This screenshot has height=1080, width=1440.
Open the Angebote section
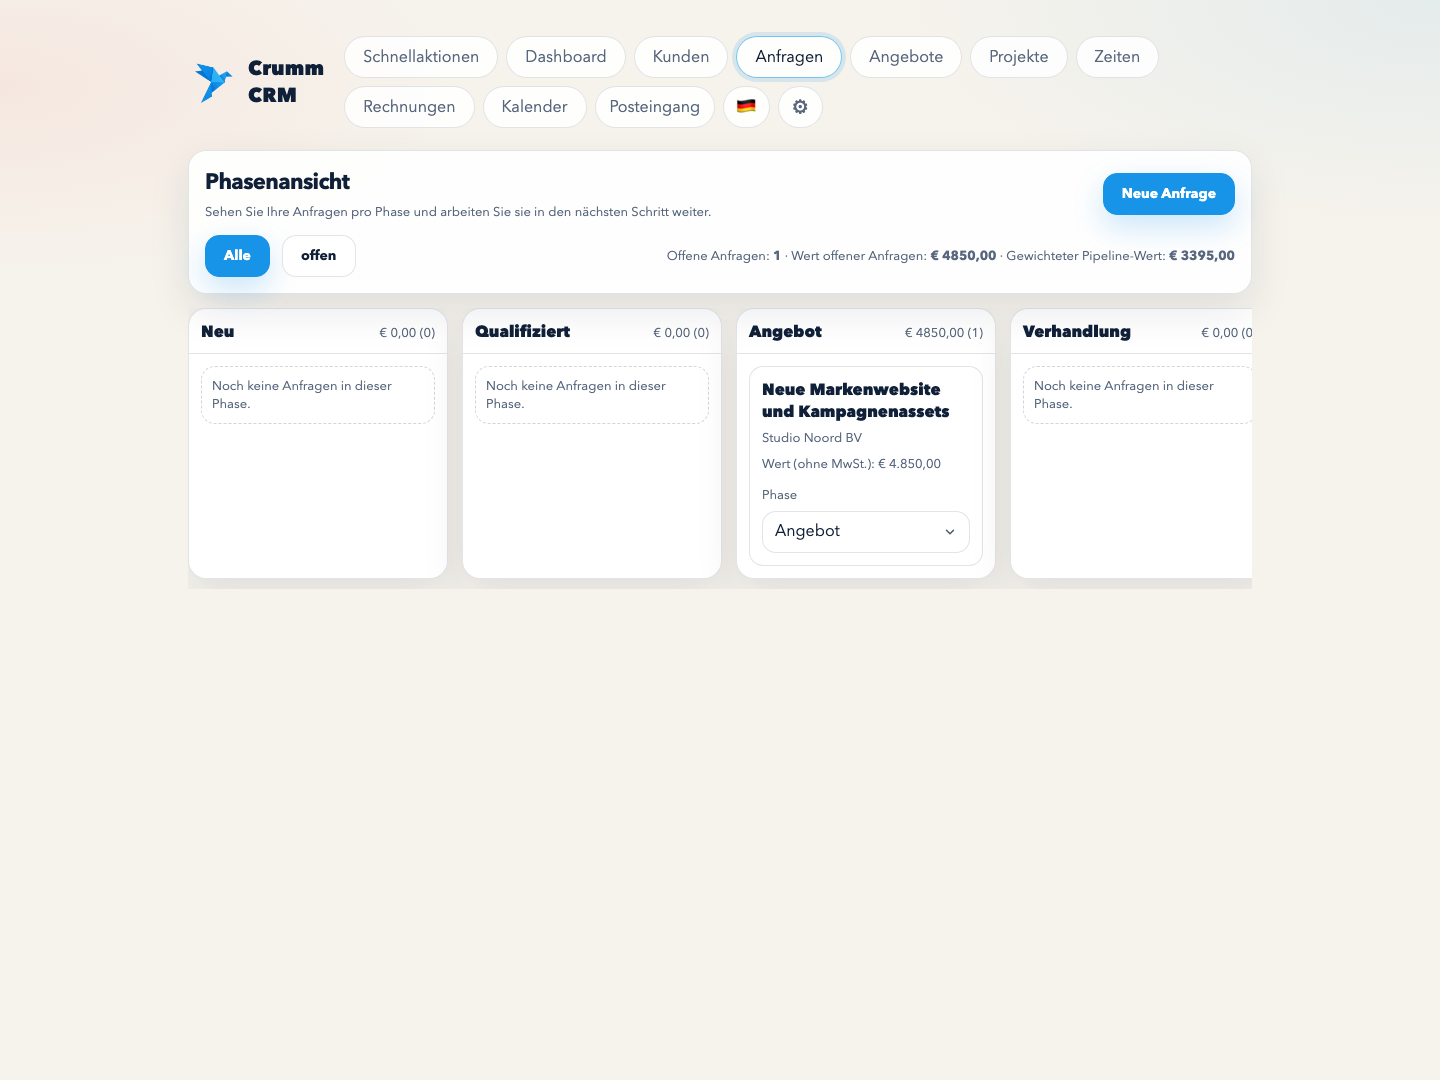click(905, 57)
